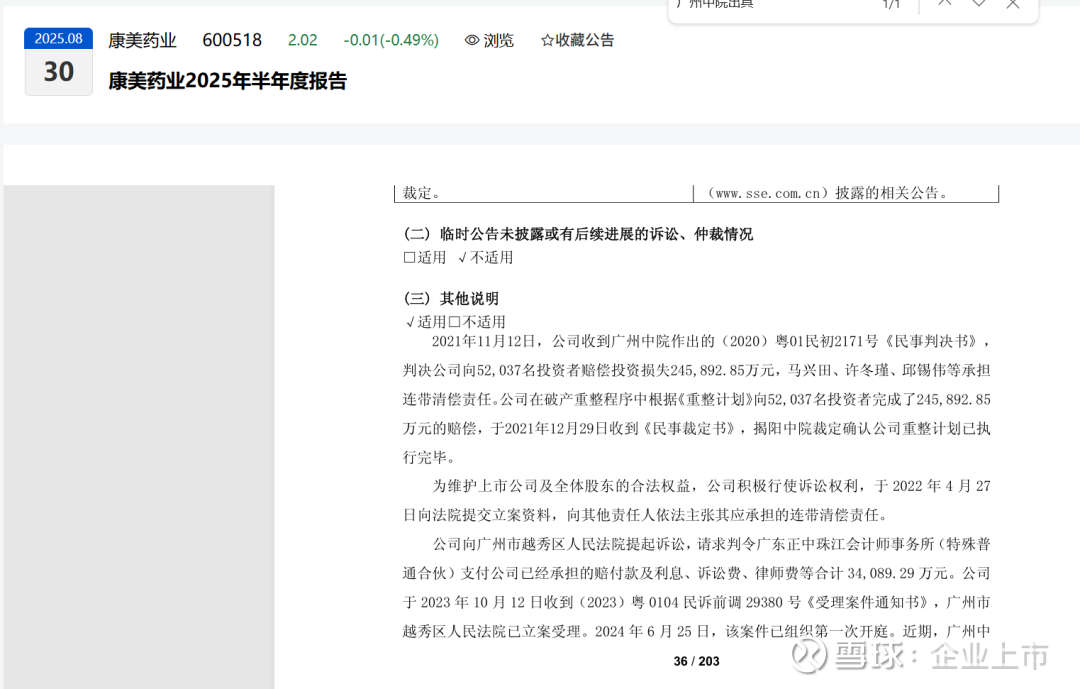
Task: Click the day number 30
Action: coord(59,72)
